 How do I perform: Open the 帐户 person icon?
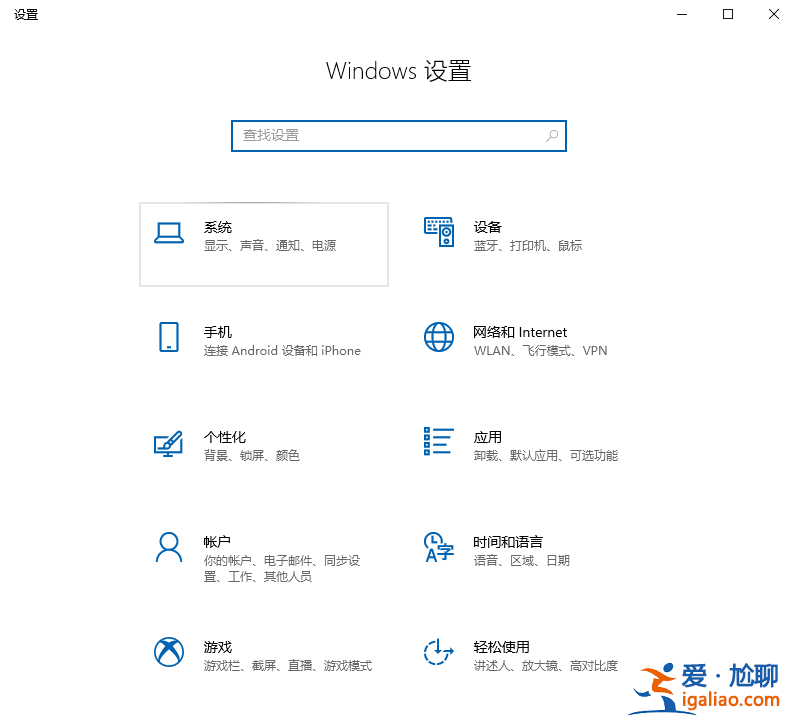point(169,547)
